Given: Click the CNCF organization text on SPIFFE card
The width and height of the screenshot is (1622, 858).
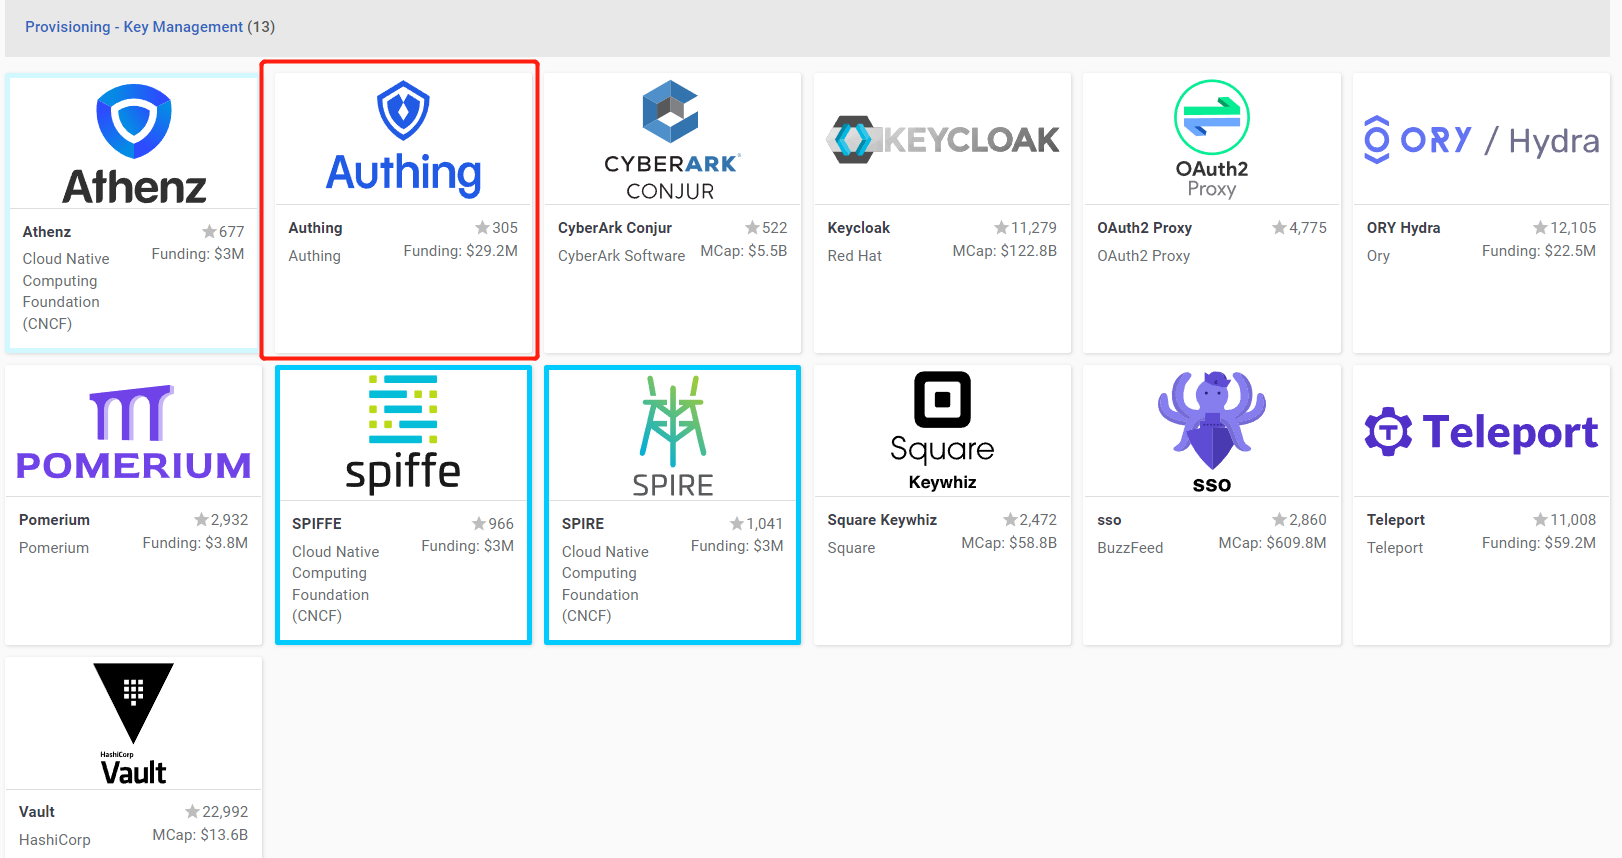Looking at the screenshot, I should [x=336, y=584].
